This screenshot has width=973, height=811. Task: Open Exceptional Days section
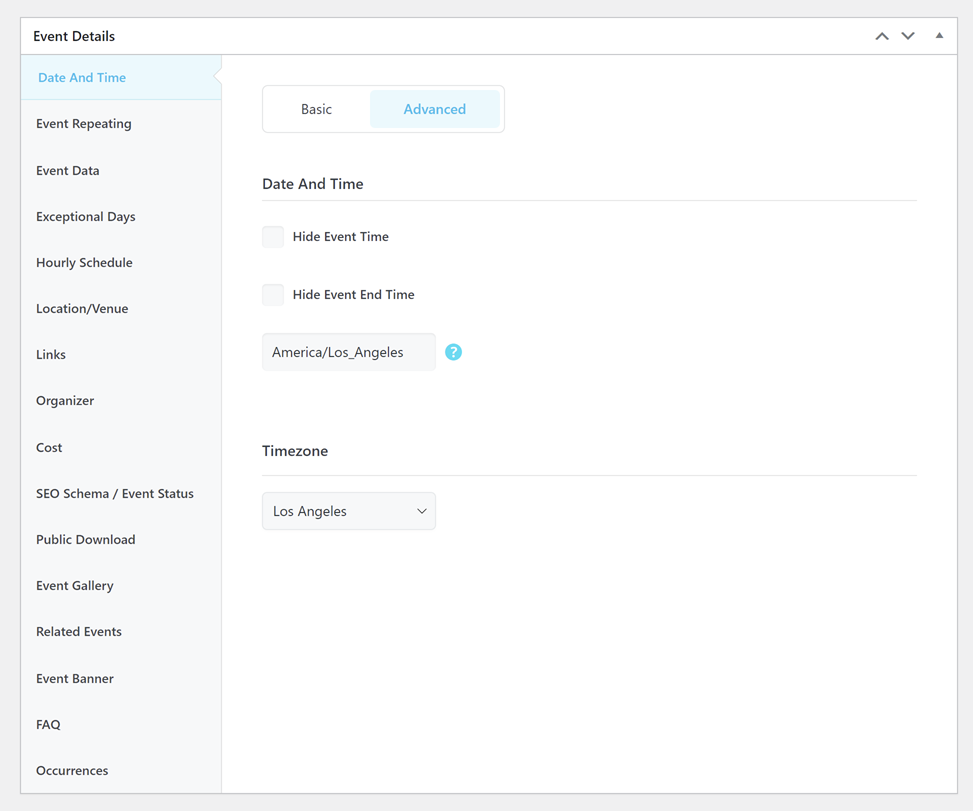[86, 217]
